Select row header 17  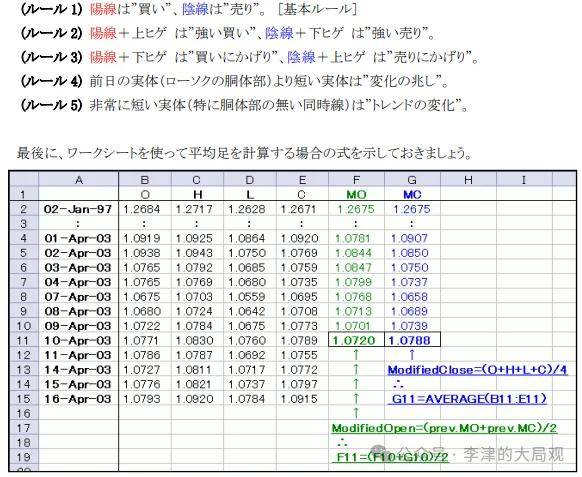coord(23,428)
